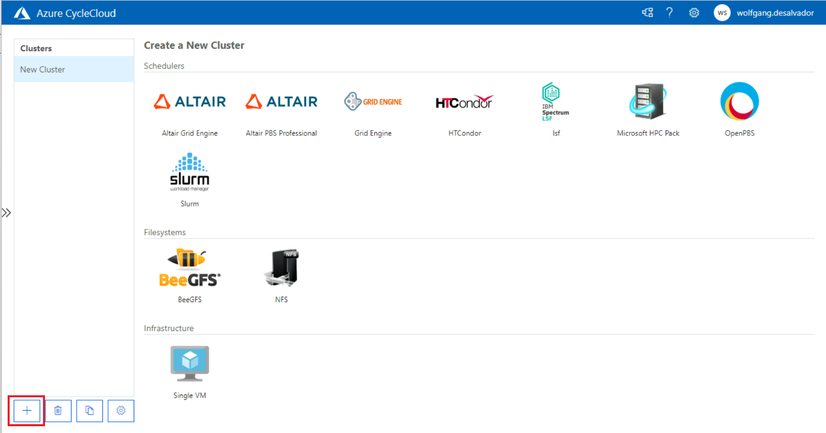Open cluster settings gear in sidebar footer
This screenshot has width=826, height=433.
click(x=121, y=411)
